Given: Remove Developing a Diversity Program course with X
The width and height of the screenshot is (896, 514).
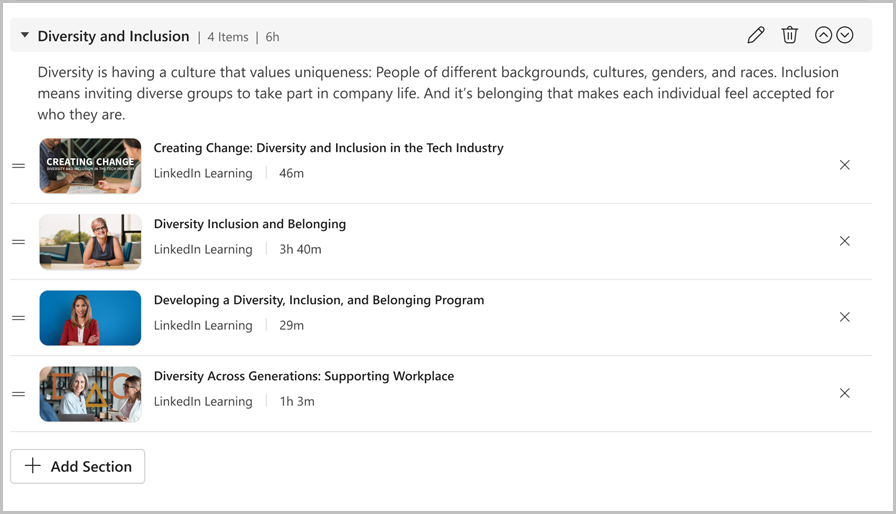Looking at the screenshot, I should click(x=845, y=317).
